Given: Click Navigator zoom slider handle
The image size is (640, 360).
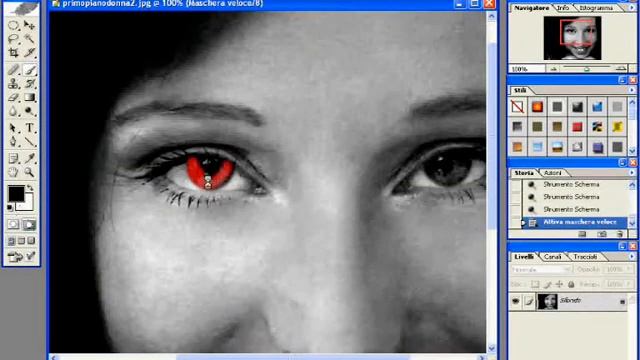Looking at the screenshot, I should click(x=587, y=69).
